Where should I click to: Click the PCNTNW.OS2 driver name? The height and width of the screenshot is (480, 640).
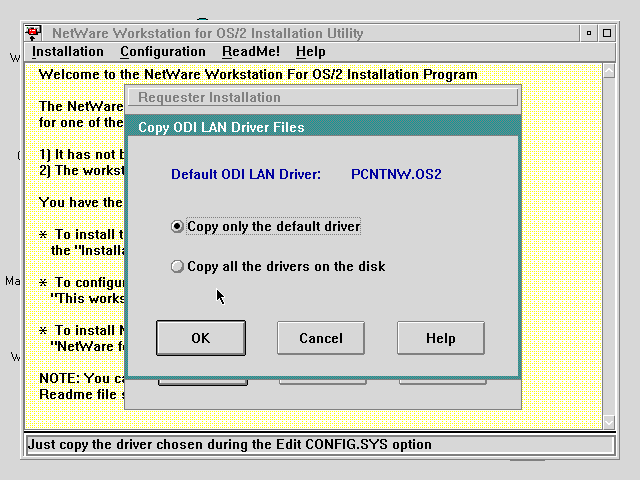point(396,174)
